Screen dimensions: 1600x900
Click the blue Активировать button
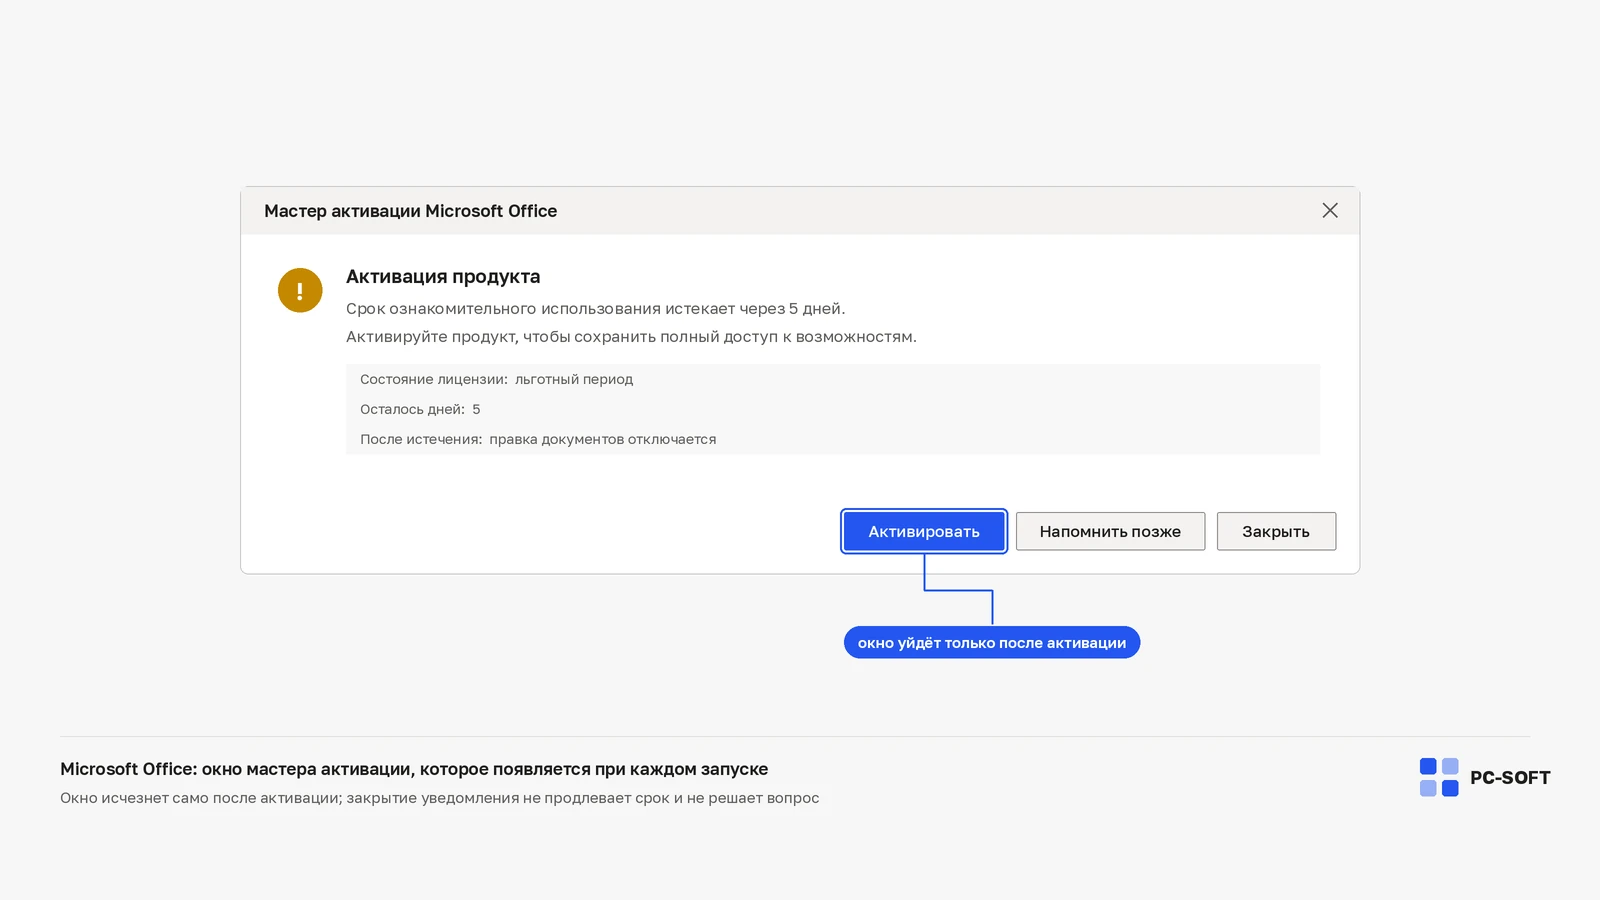(924, 531)
